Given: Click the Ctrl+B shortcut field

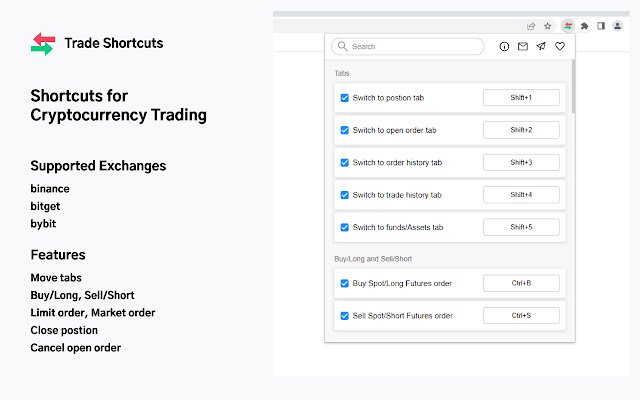Looking at the screenshot, I should [x=521, y=283].
